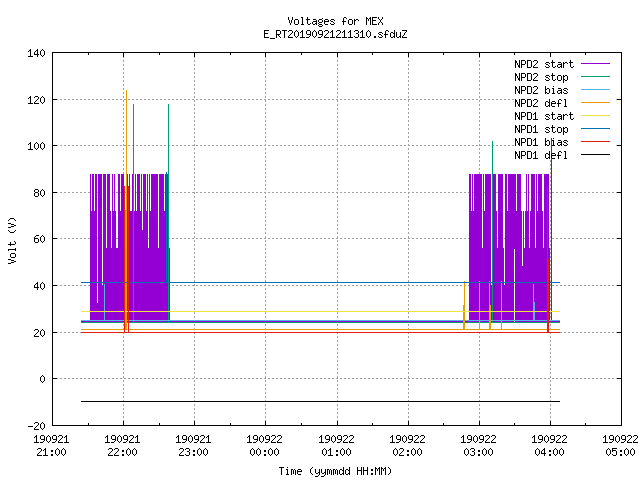
Task: Click the orange NPD2 defl legend line
Action: [x=596, y=102]
